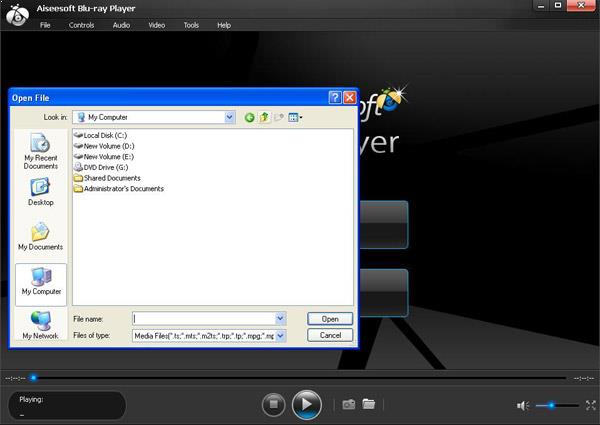
Task: Go up one folder level icon
Action: [264, 117]
